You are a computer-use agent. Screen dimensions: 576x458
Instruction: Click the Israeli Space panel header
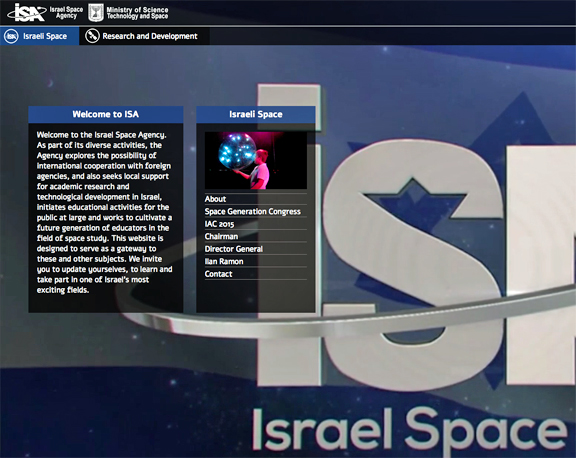(256, 115)
